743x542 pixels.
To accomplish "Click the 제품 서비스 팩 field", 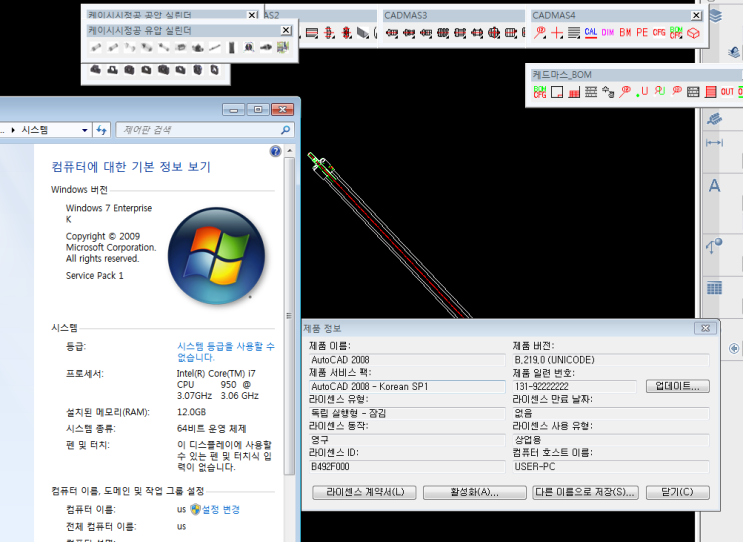I will [408, 387].
